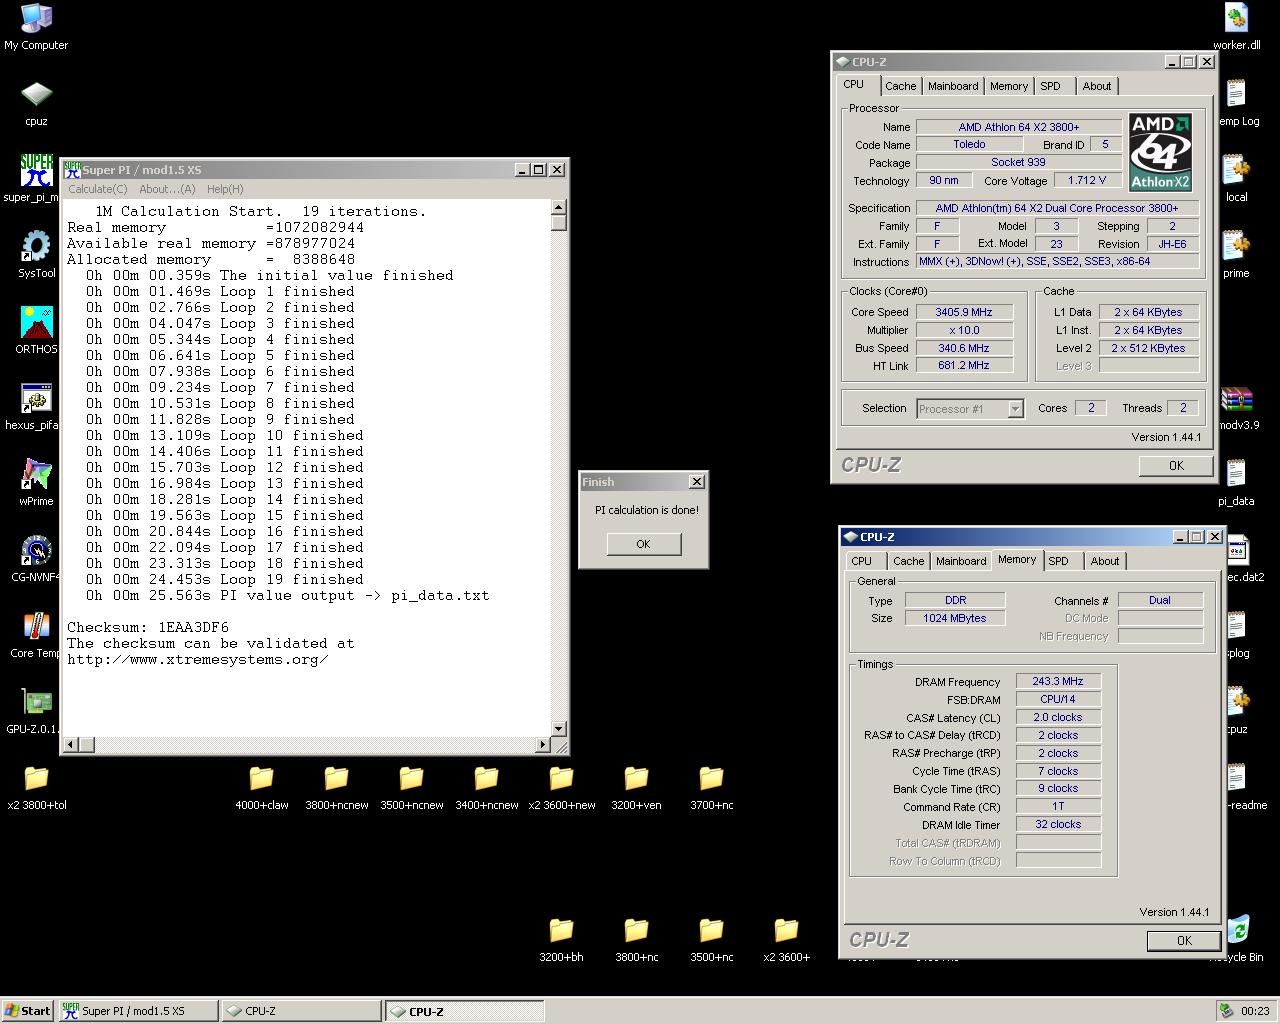Open Memory tab in top CPU-Z window

coord(1009,86)
